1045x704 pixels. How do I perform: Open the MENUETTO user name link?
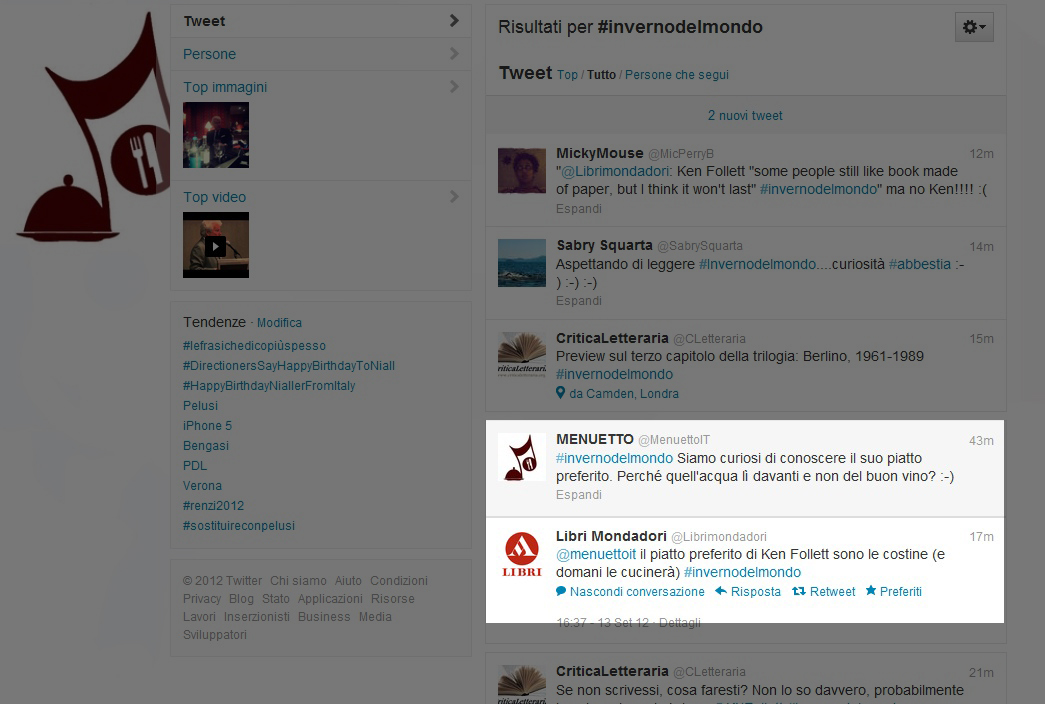(x=594, y=439)
